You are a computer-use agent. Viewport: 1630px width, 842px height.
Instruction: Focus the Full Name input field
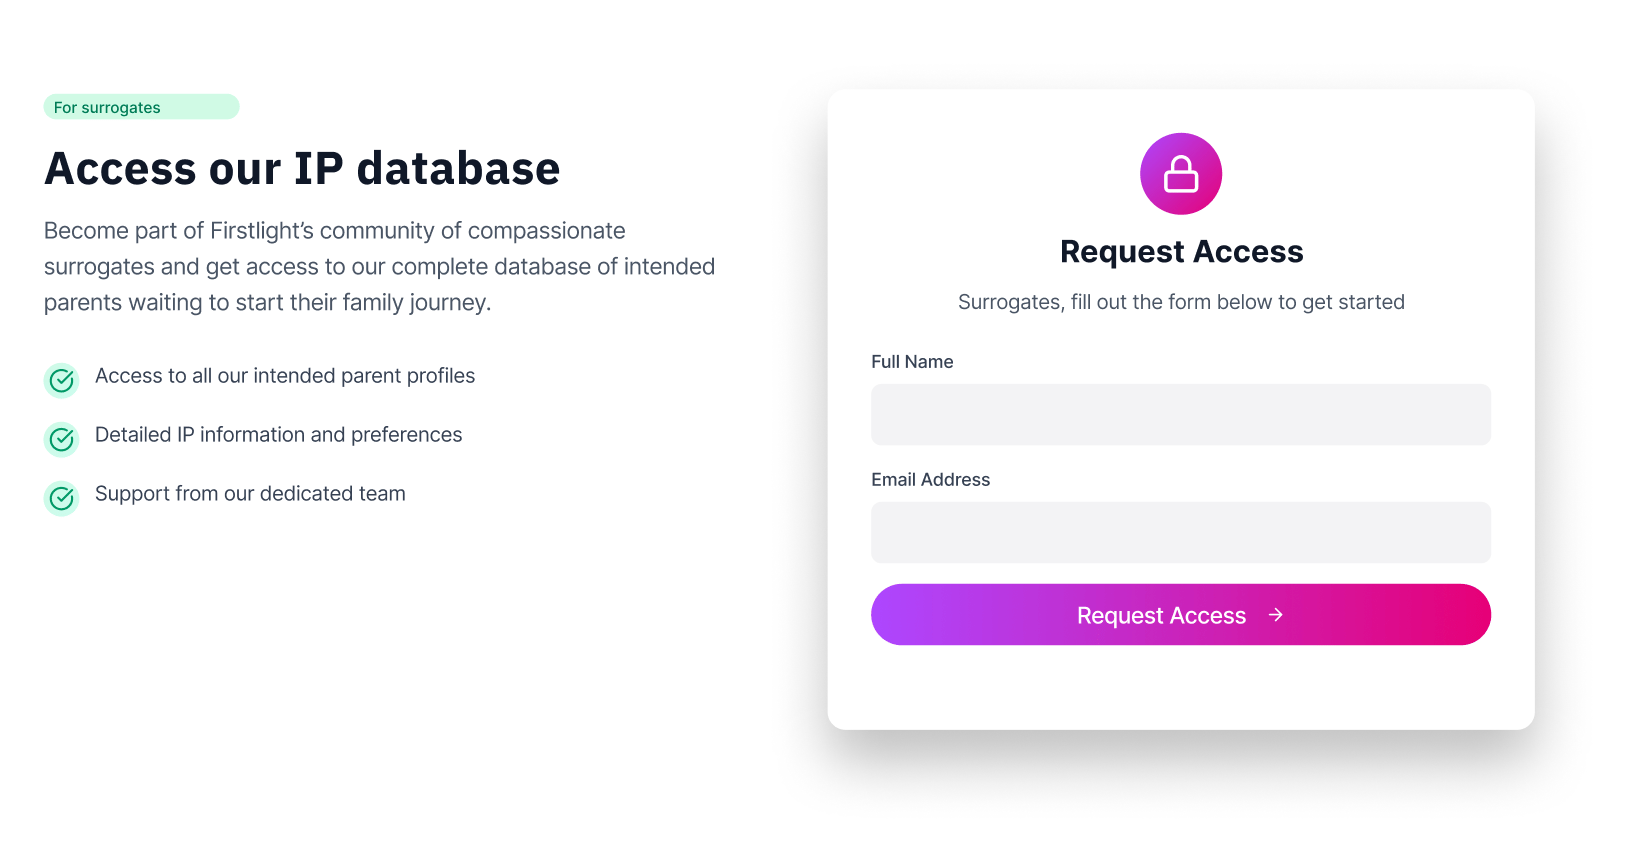tap(1180, 415)
